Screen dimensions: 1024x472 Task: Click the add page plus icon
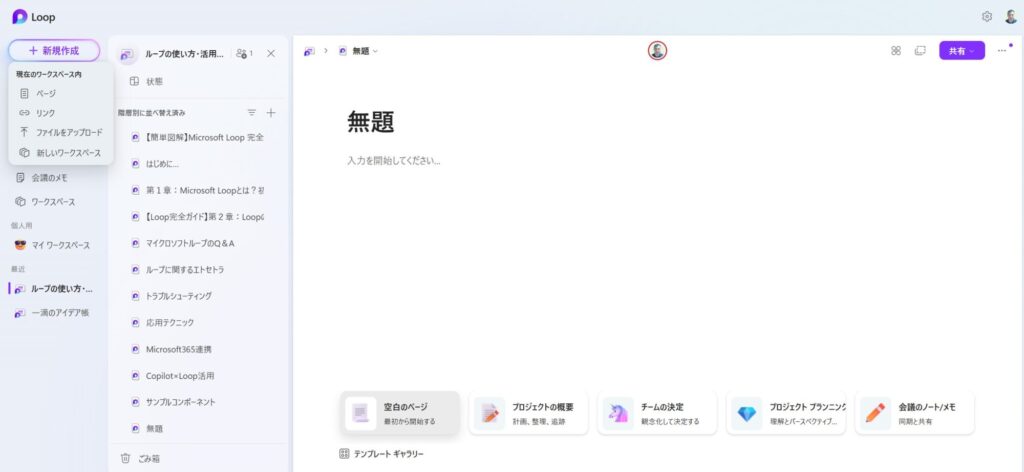point(271,113)
